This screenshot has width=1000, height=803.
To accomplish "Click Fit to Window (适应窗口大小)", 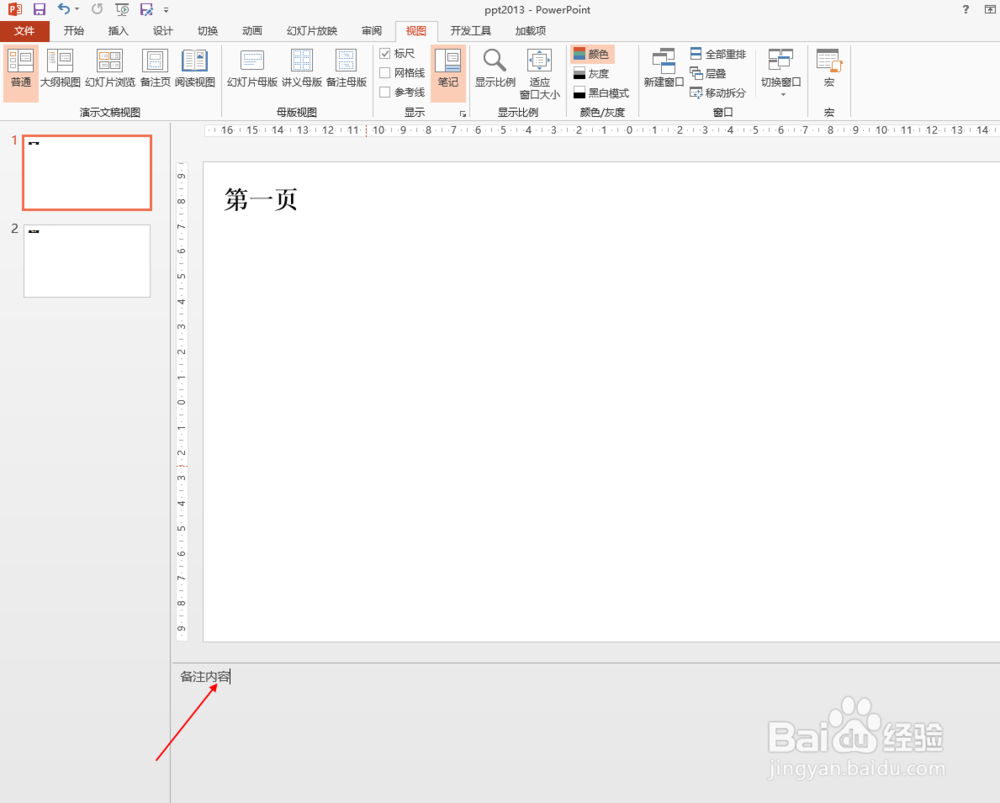I will click(x=540, y=70).
